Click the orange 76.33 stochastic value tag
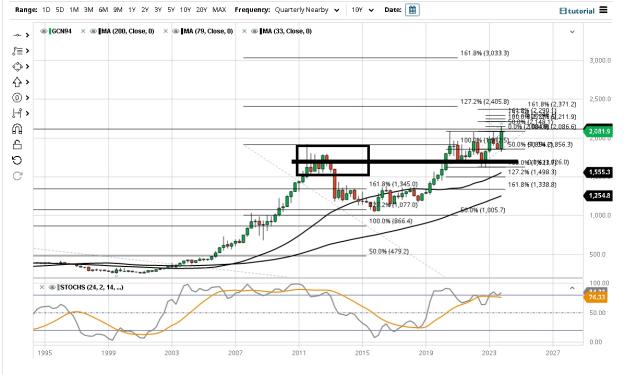 [x=595, y=297]
